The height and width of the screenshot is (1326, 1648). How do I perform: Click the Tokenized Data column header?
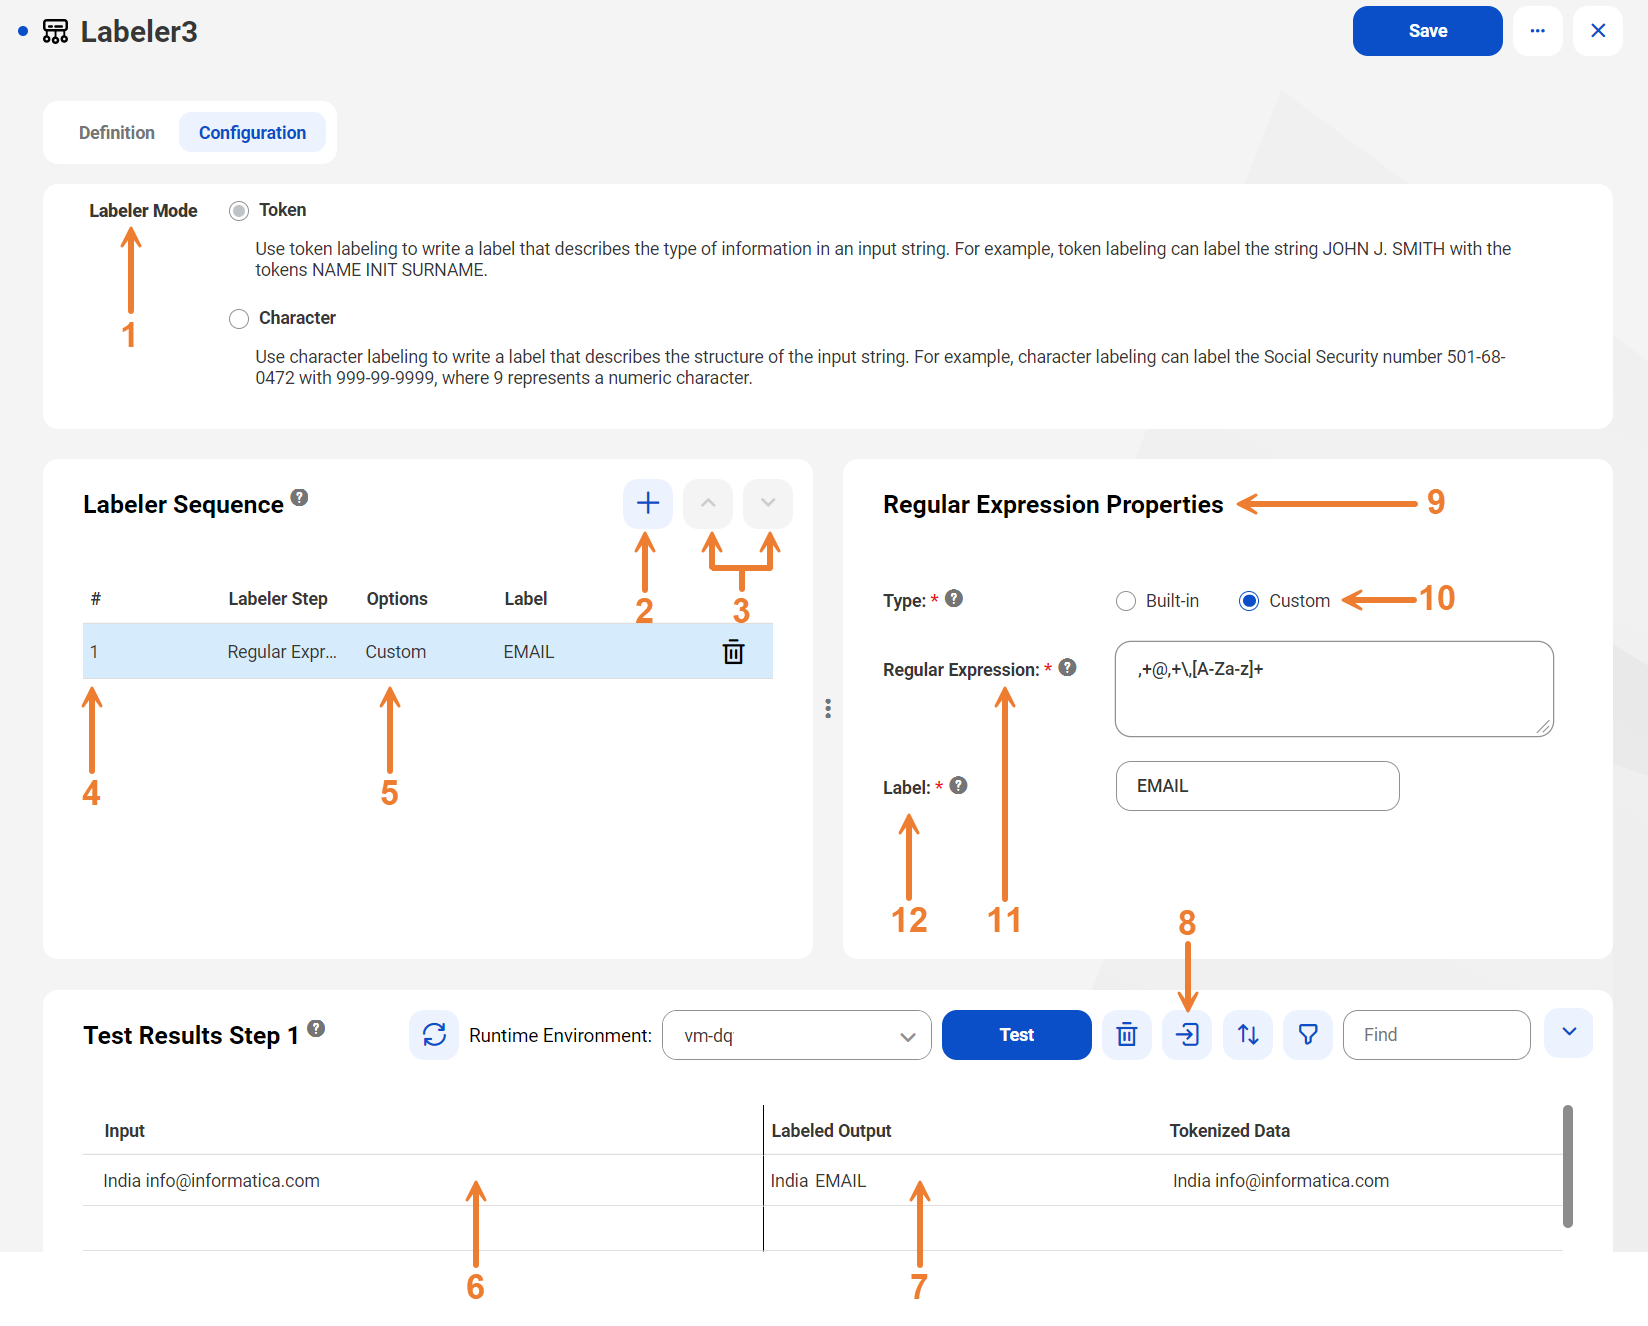(1230, 1131)
